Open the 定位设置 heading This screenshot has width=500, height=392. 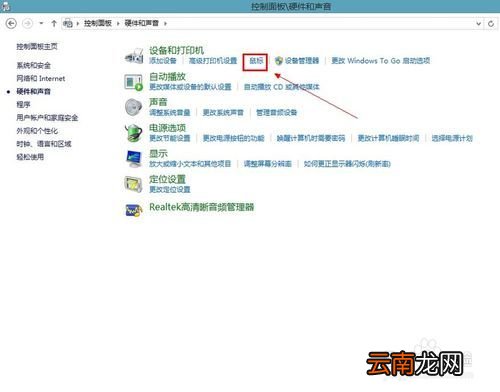tap(167, 179)
